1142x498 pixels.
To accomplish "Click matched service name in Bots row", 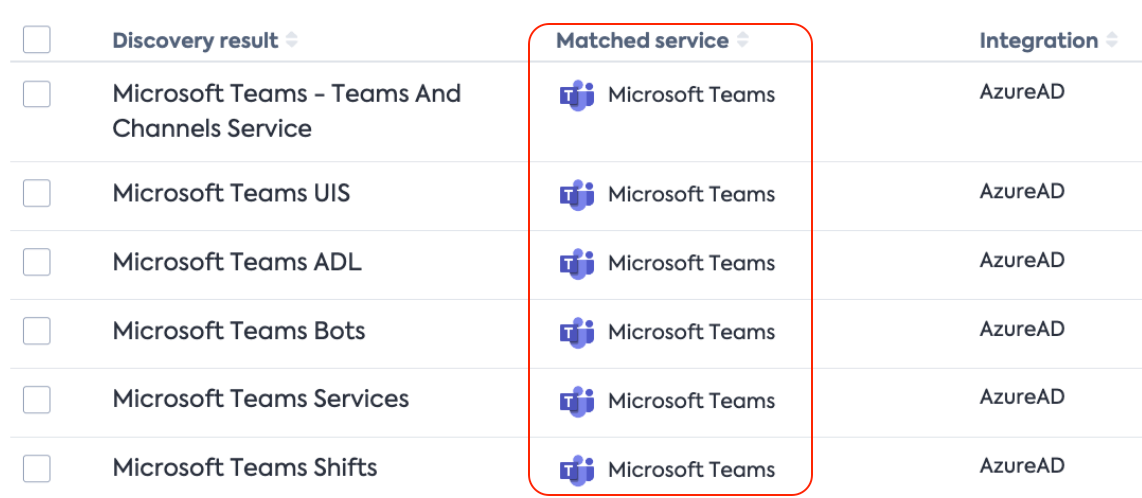I will click(691, 333).
